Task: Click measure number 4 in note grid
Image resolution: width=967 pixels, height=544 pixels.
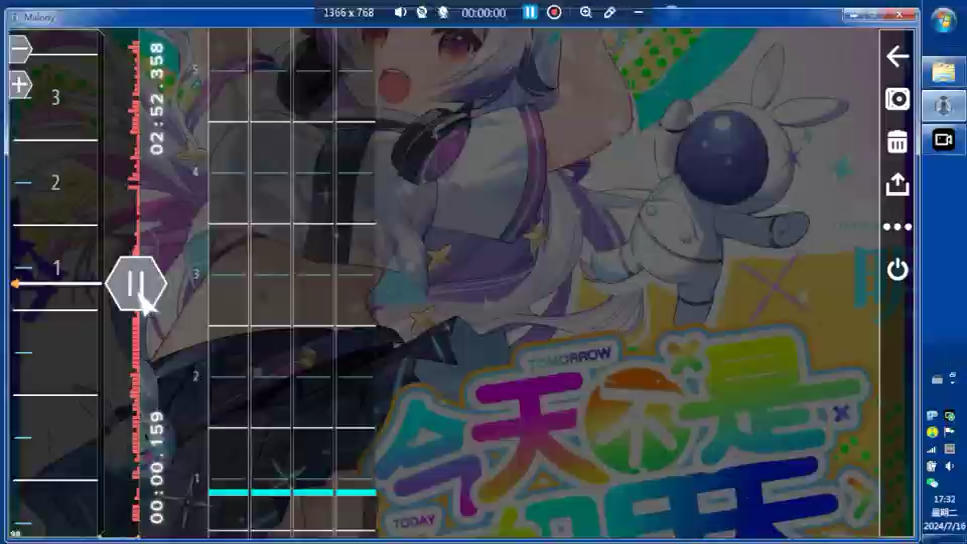Action: coord(195,171)
